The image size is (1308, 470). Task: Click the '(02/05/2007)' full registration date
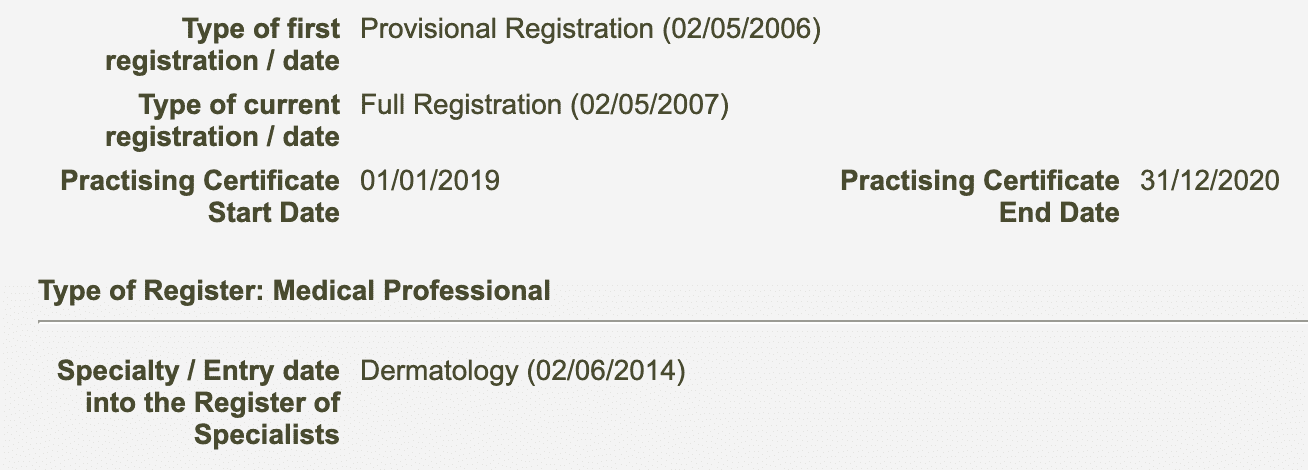click(649, 105)
